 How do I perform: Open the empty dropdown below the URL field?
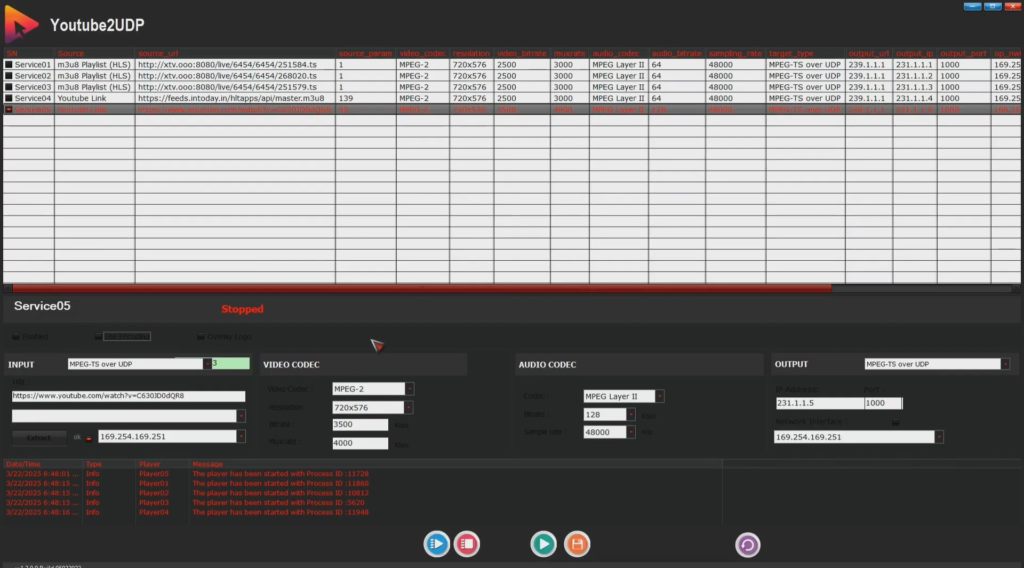coord(241,416)
